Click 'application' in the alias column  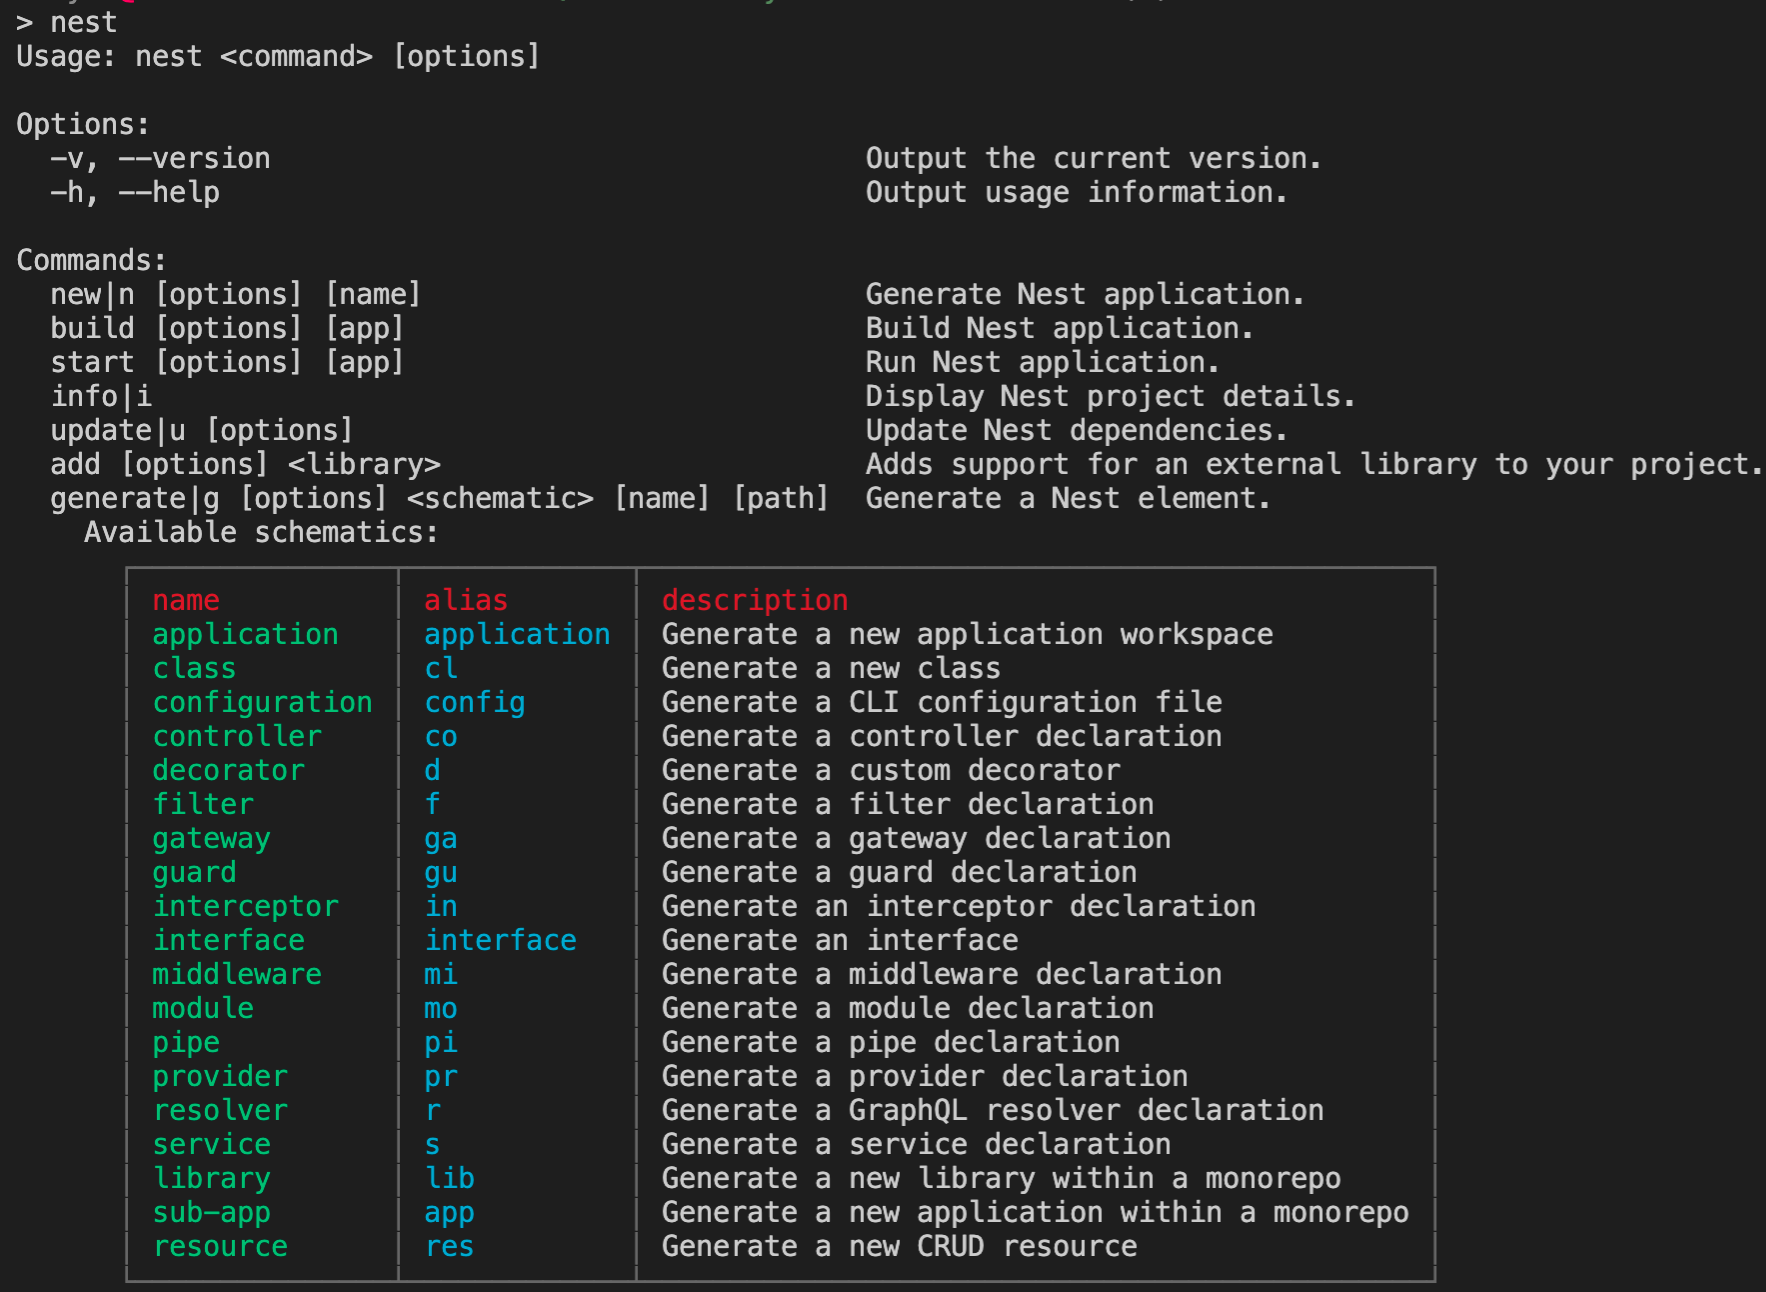coord(517,635)
